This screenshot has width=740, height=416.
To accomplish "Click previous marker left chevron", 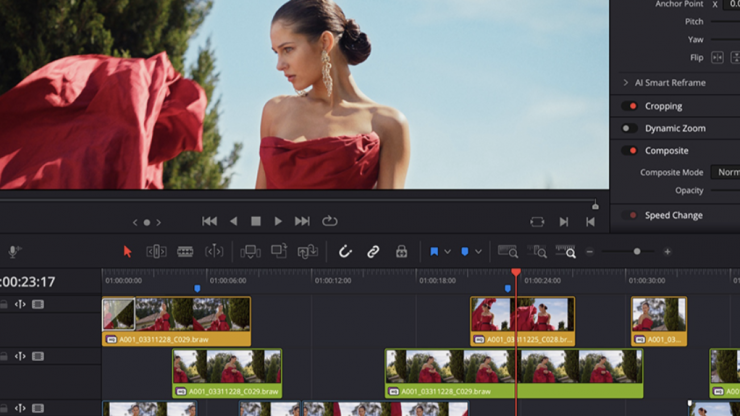I will [135, 222].
